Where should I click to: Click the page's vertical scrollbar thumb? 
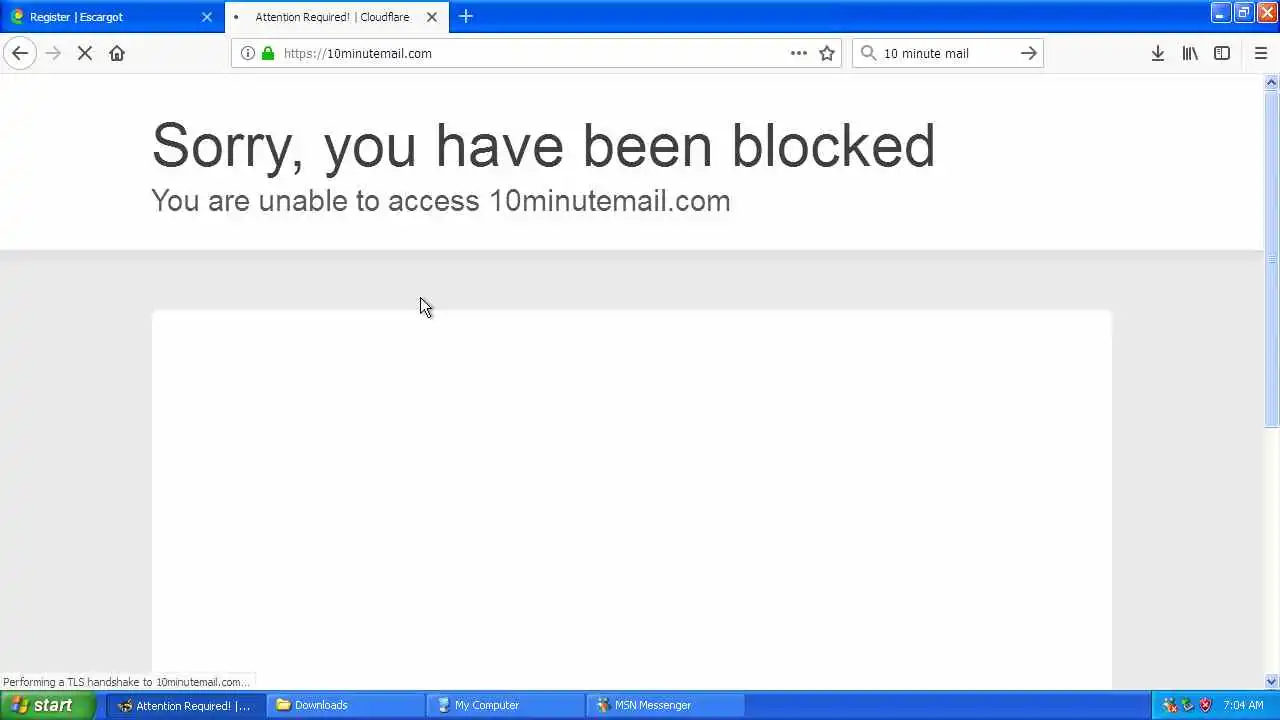point(1272,260)
